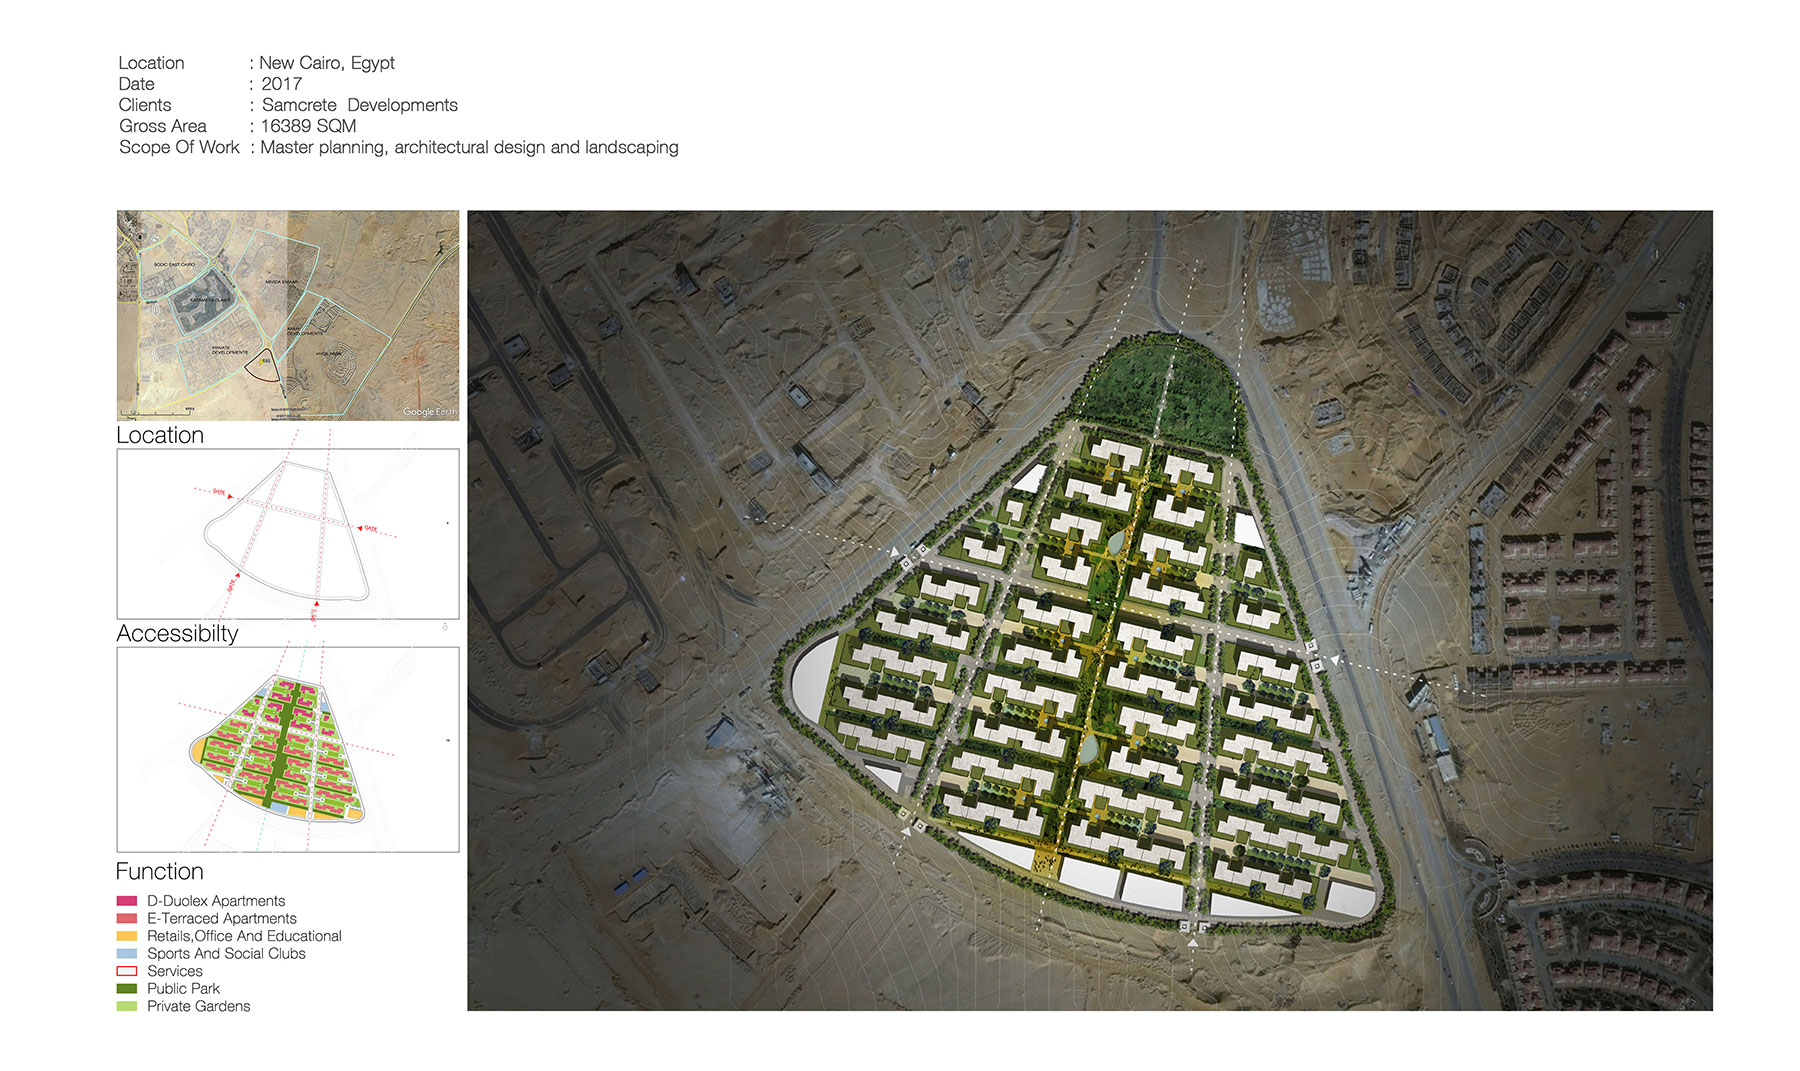Open the Accessibility diagram thumbnail
The width and height of the screenshot is (1800, 1071).
288,534
